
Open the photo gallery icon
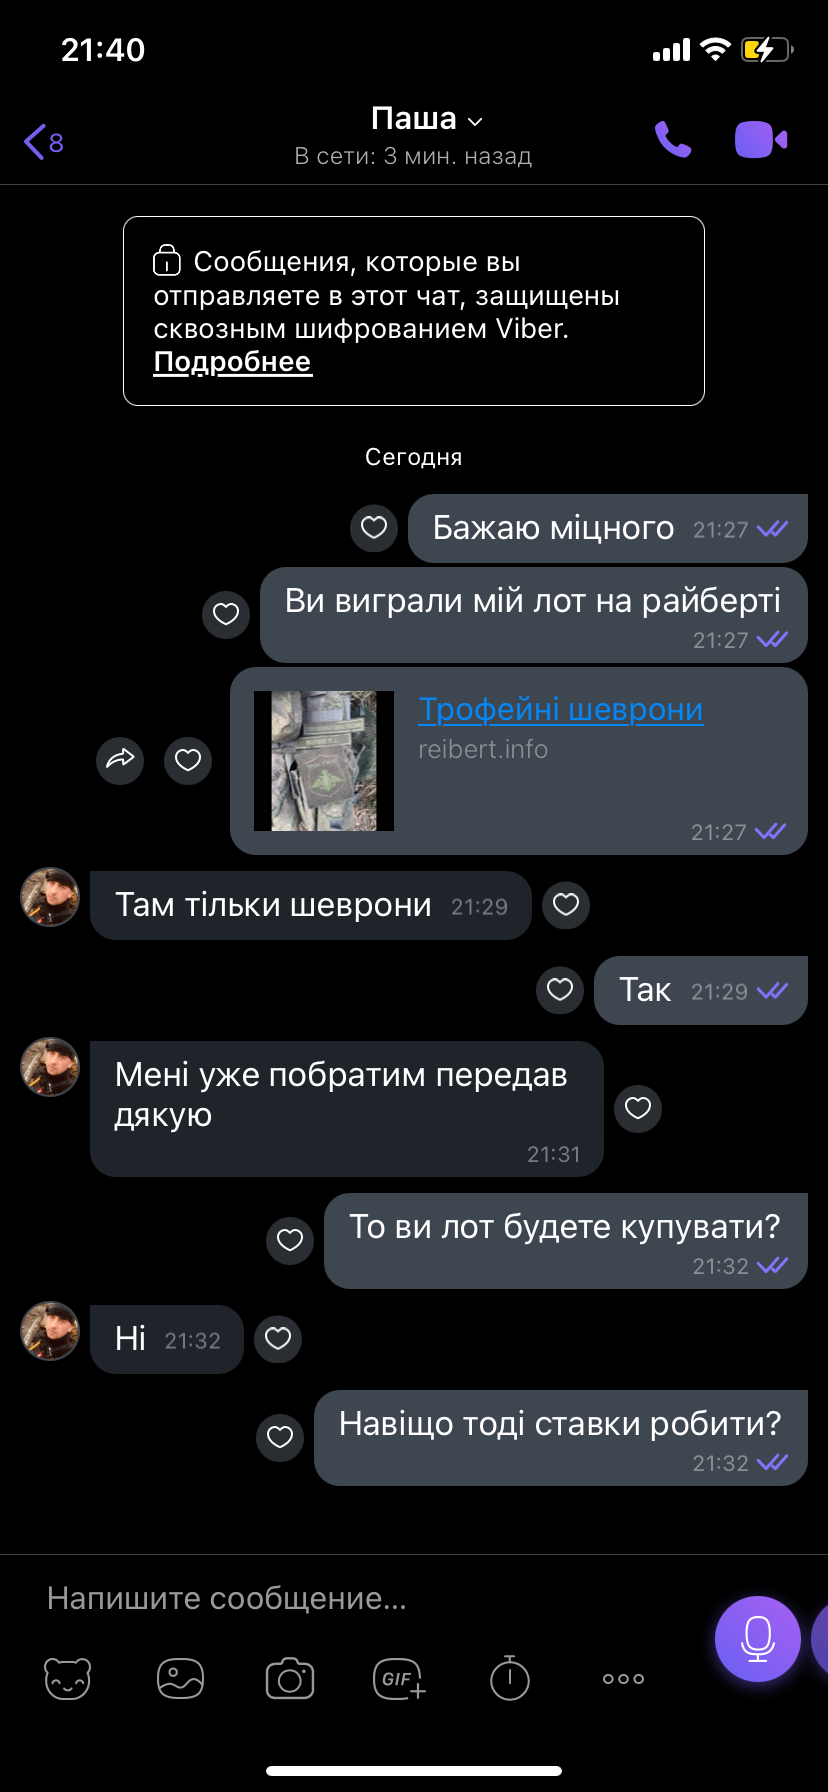click(180, 1678)
